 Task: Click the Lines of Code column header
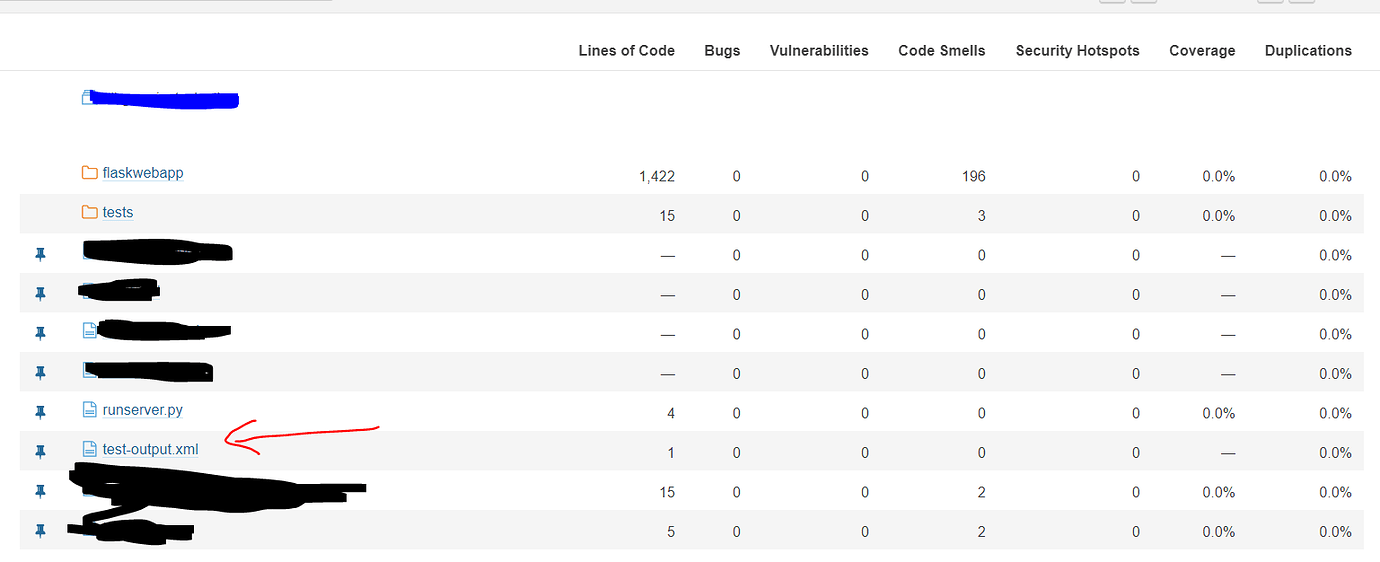[x=626, y=51]
